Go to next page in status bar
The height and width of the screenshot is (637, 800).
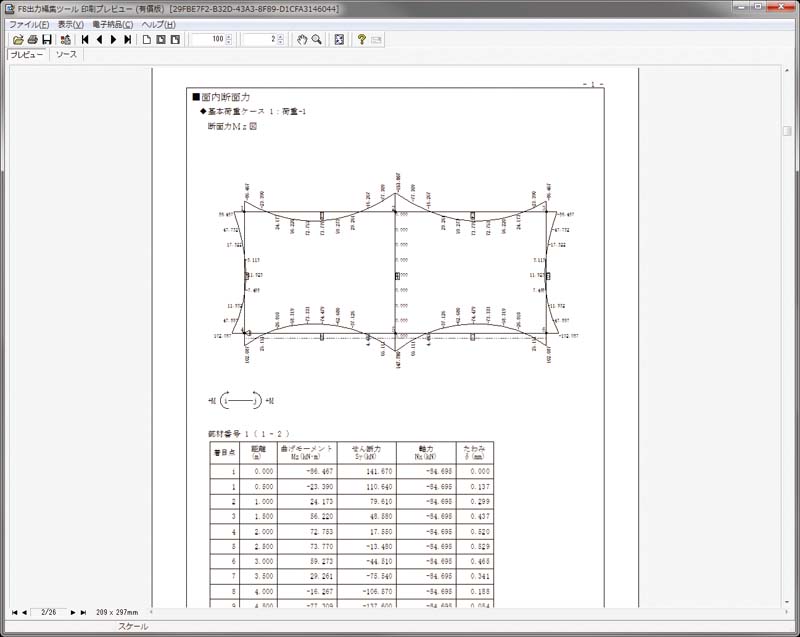click(73, 612)
